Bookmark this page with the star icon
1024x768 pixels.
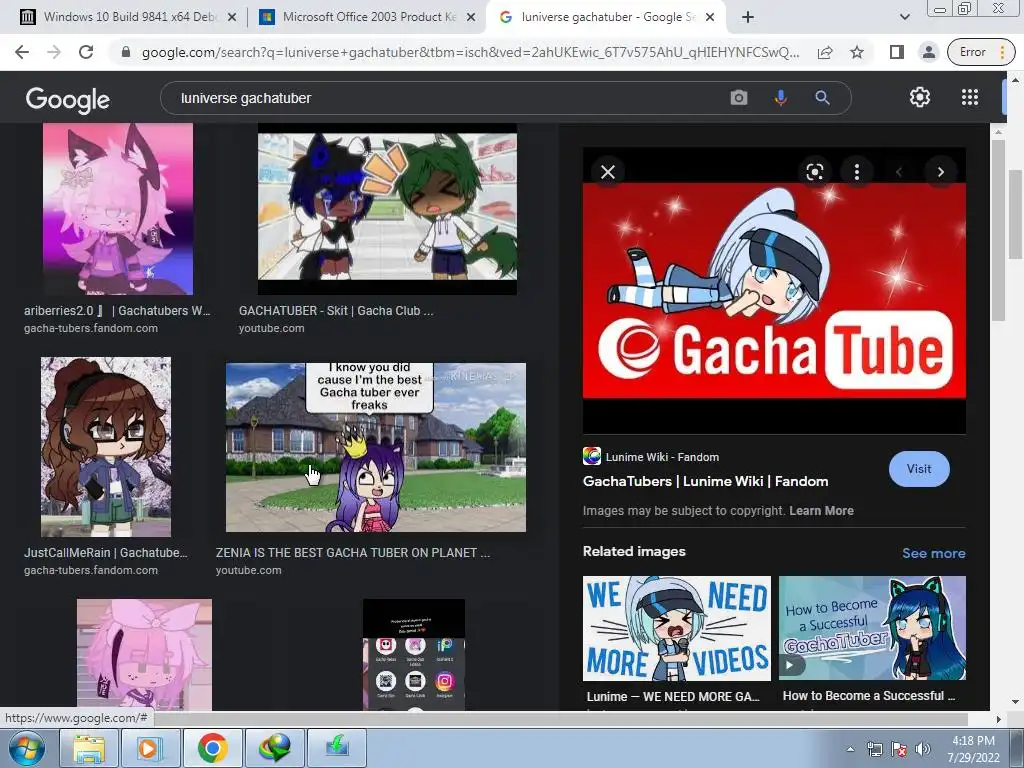[x=857, y=52]
